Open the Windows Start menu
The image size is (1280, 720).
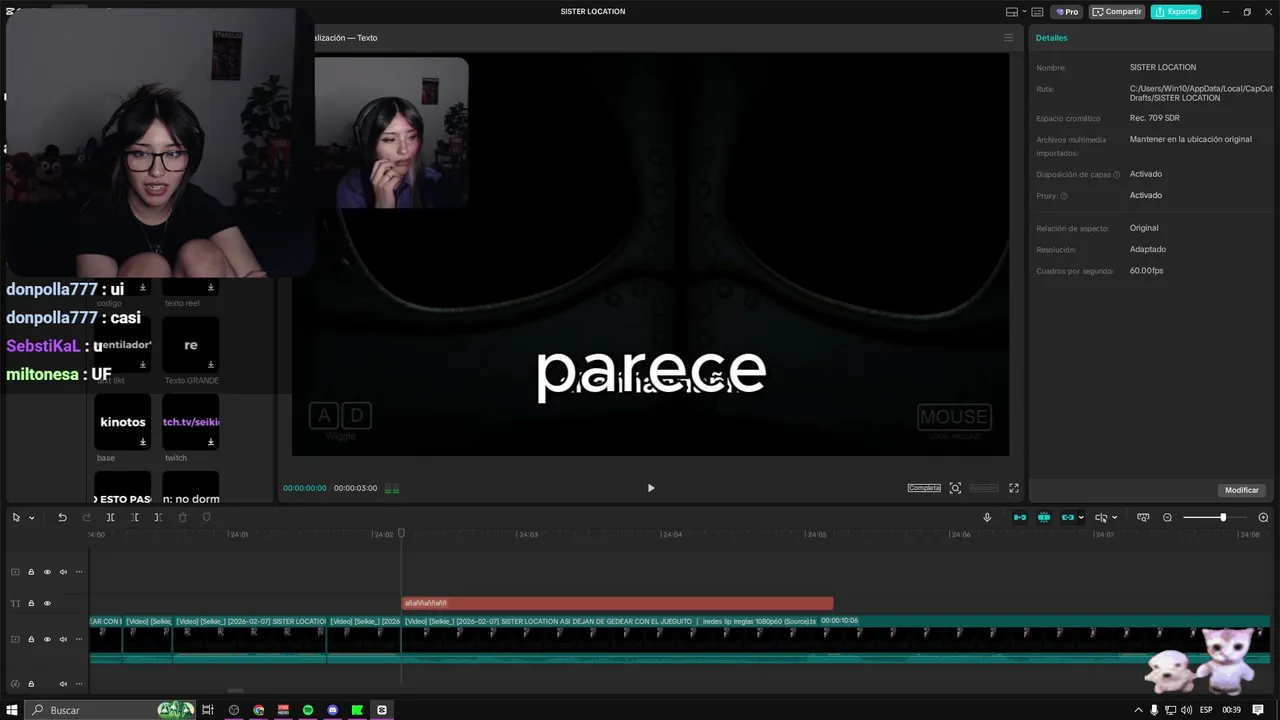(x=12, y=710)
